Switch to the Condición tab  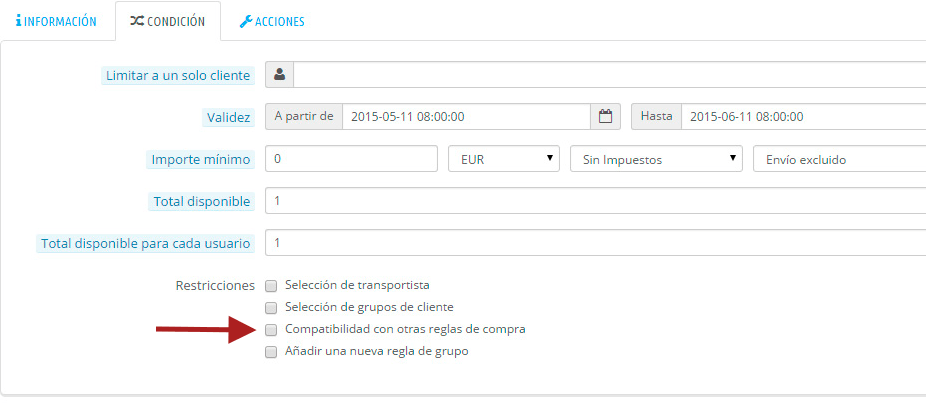168,21
